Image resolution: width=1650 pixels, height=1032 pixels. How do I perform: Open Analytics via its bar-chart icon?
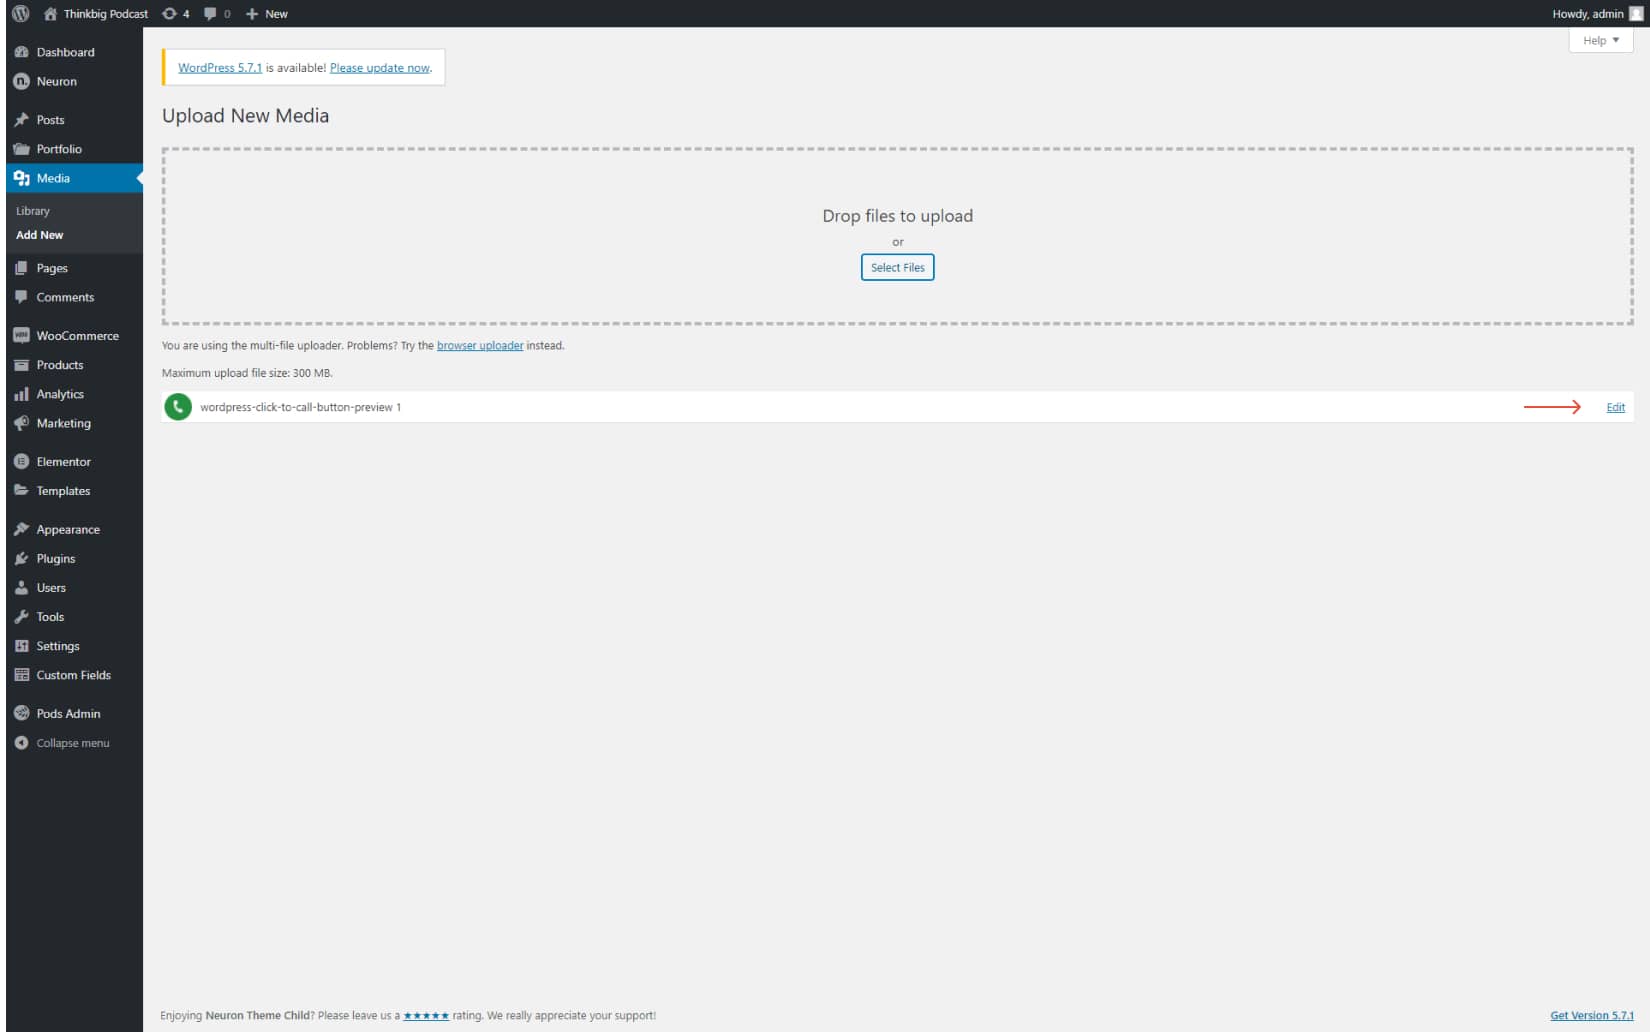pos(21,394)
